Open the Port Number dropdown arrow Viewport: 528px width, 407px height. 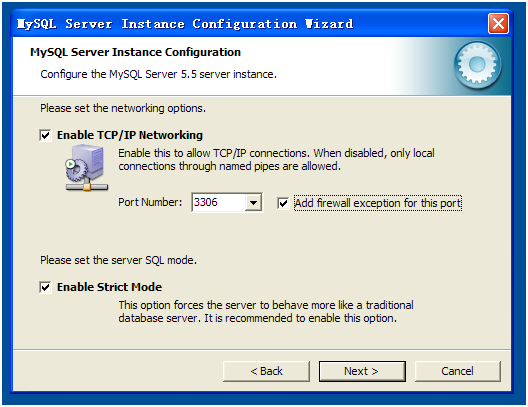pyautogui.click(x=253, y=202)
